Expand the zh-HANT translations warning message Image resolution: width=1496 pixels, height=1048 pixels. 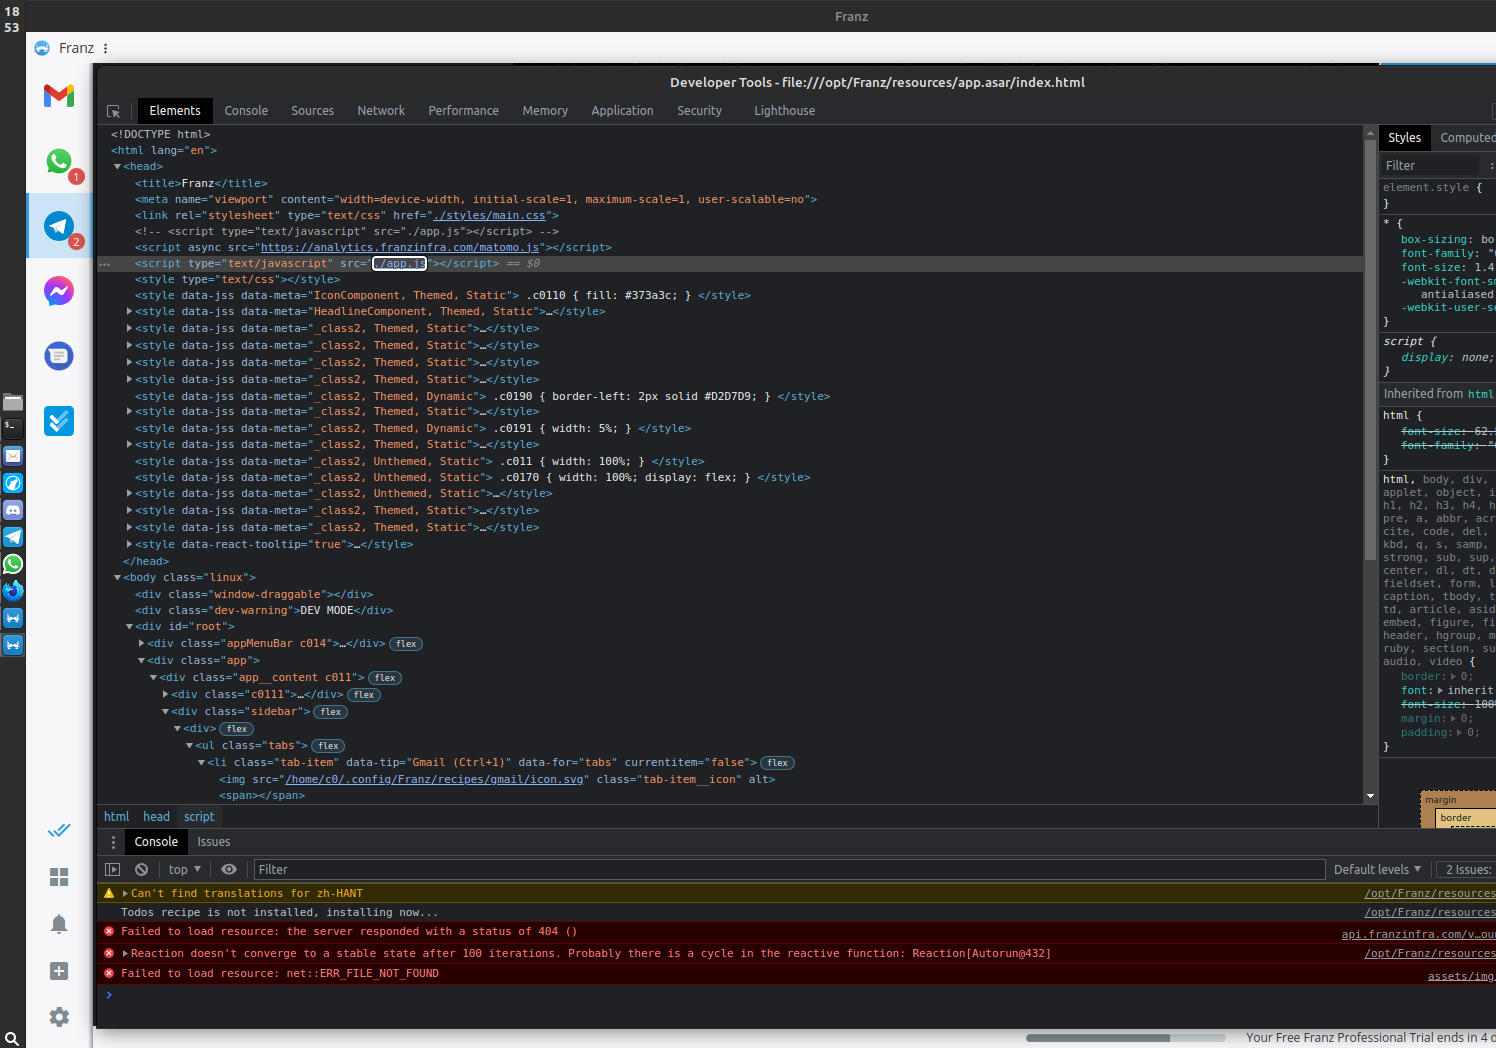coord(125,894)
